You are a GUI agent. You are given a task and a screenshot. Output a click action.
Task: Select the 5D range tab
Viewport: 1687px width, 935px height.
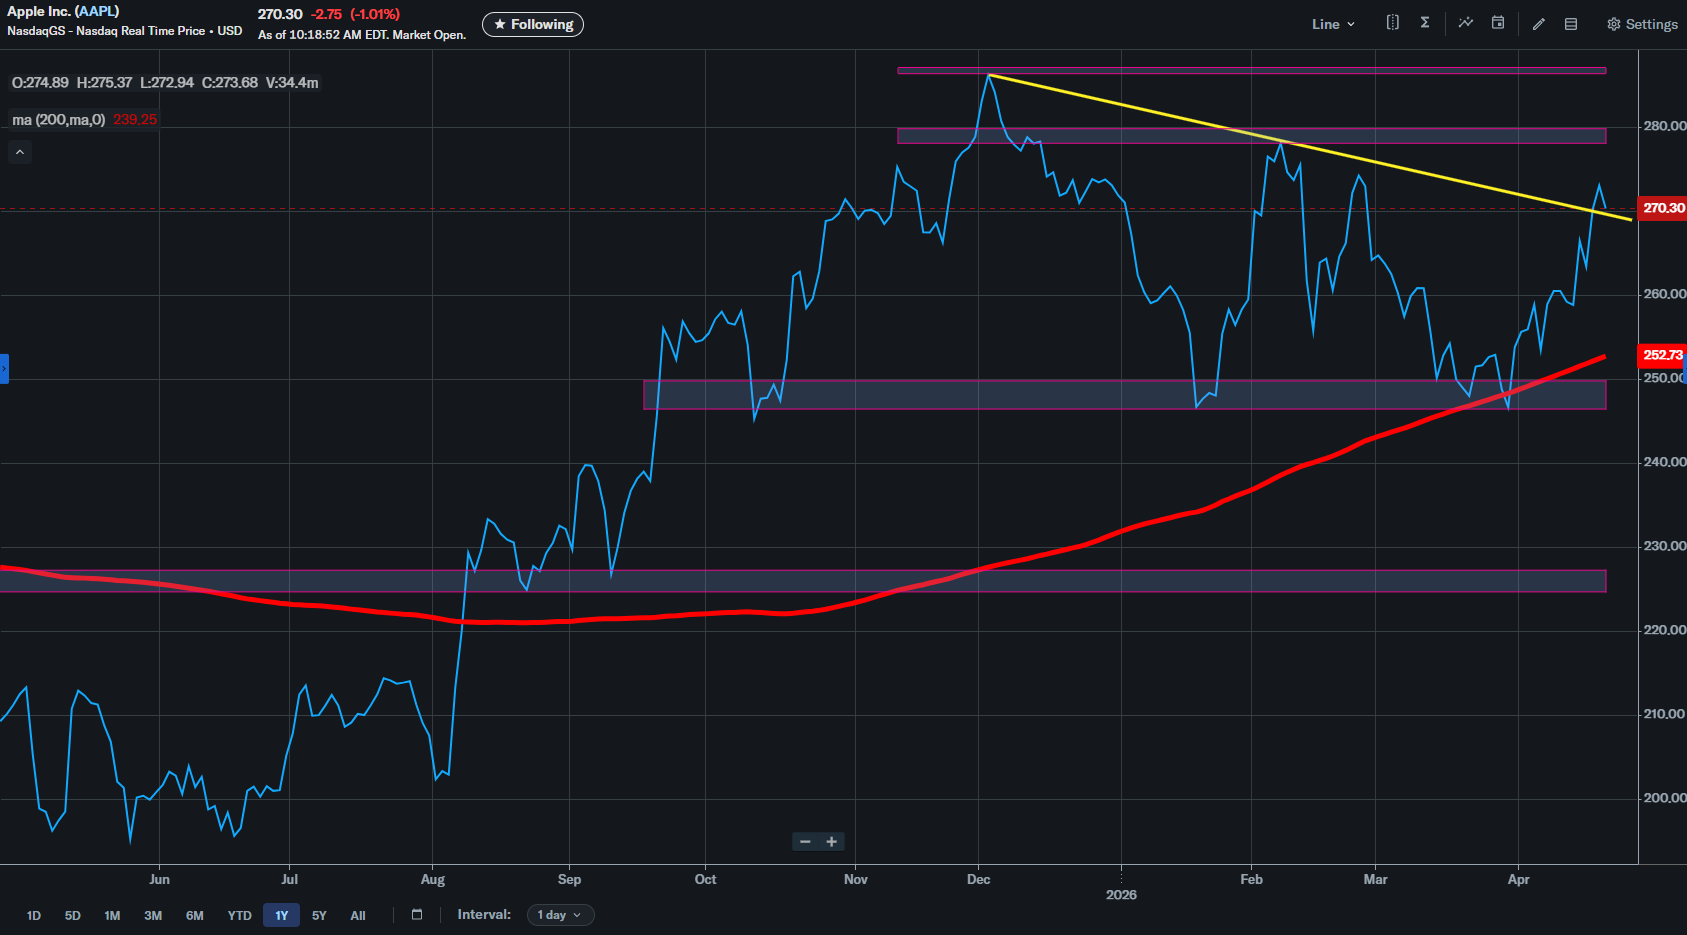[73, 915]
